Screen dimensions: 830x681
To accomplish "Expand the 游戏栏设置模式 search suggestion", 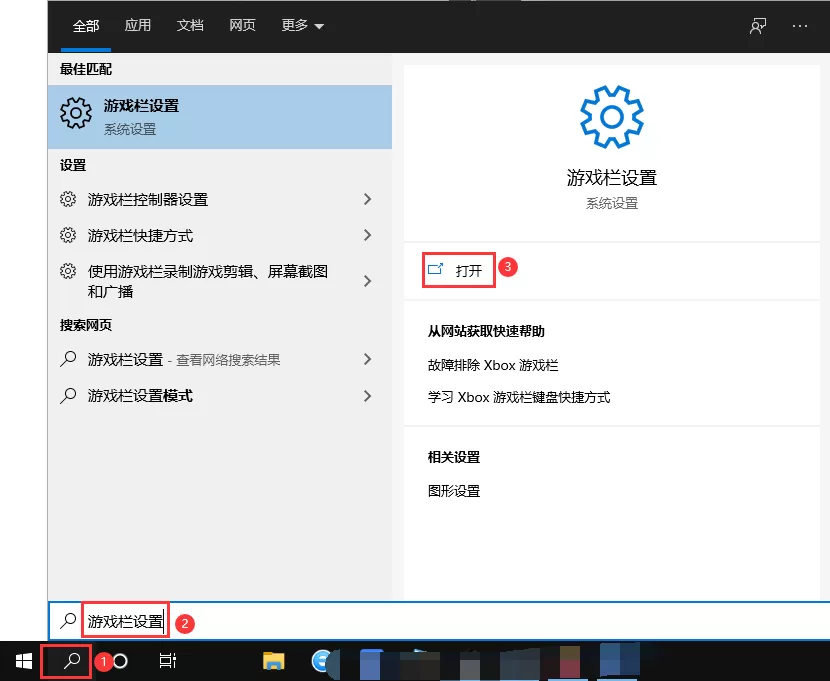I will (367, 396).
